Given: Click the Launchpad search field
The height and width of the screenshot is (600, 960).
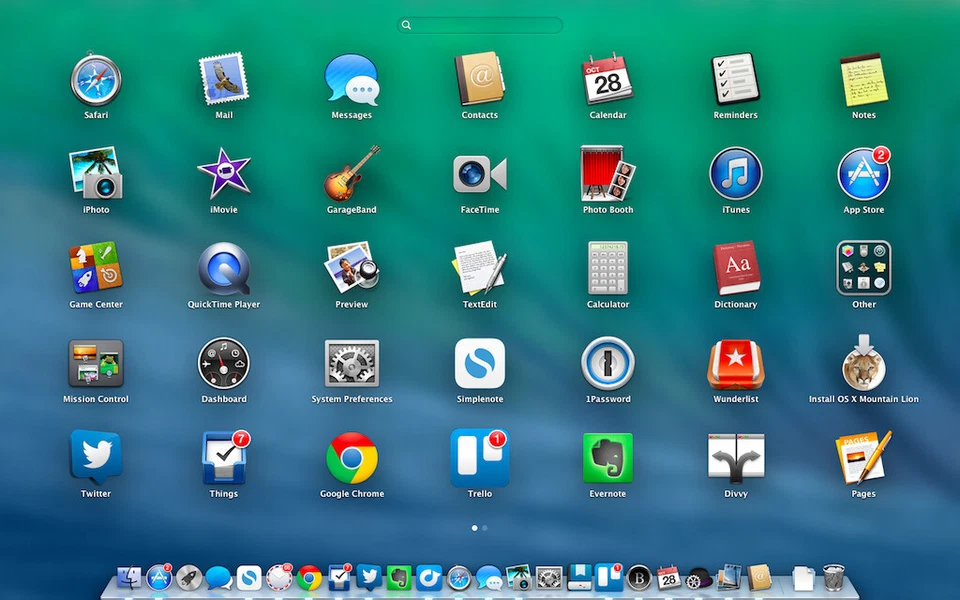Looking at the screenshot, I should 481,25.
